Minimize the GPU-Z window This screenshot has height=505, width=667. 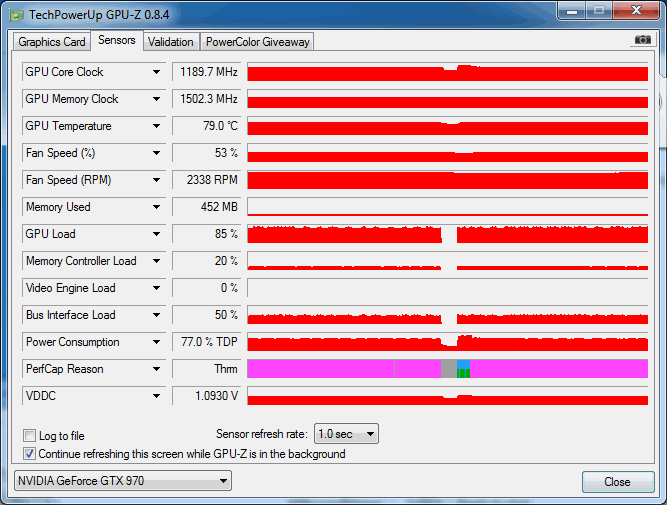tap(573, 10)
